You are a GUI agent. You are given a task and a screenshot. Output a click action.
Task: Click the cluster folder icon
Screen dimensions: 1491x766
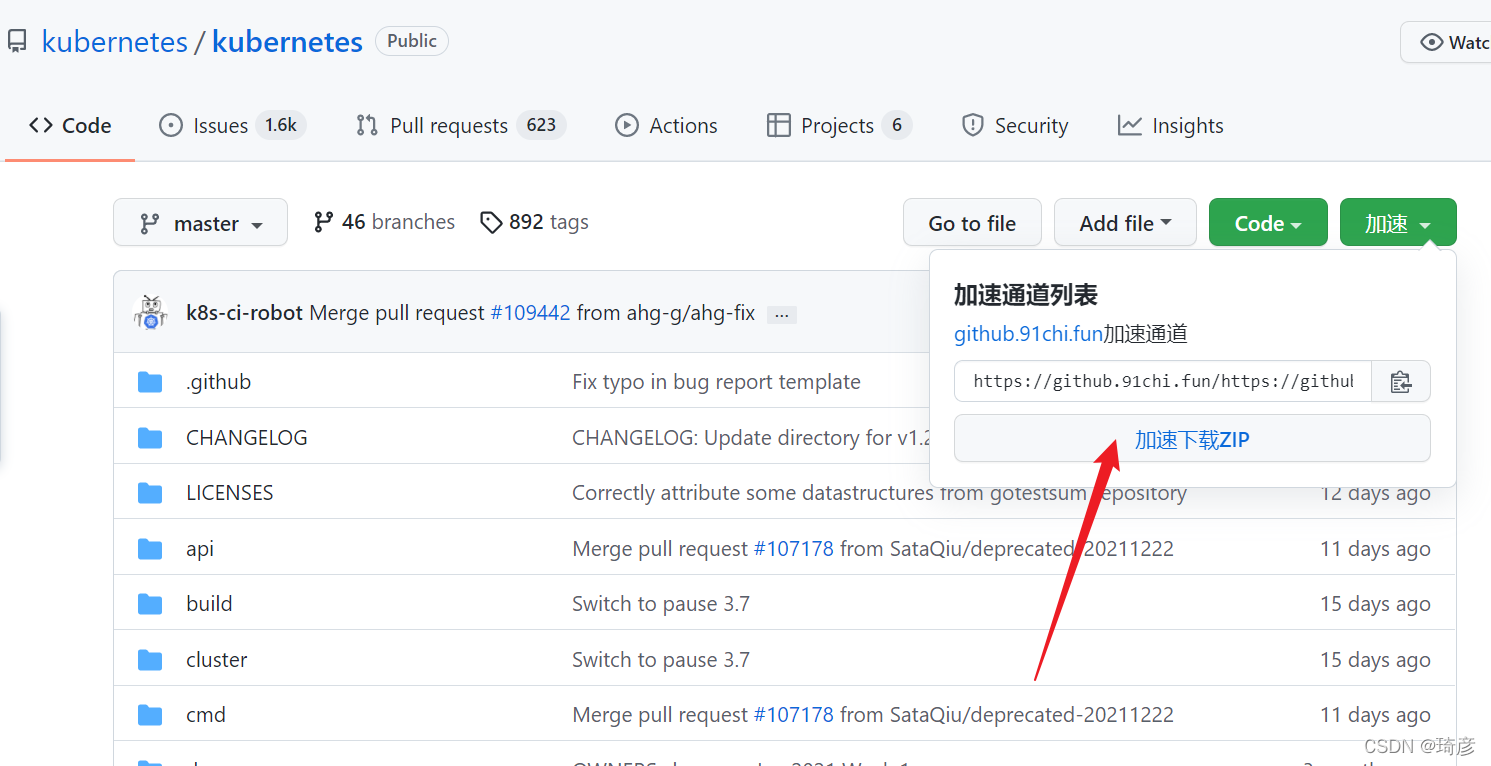[x=150, y=660]
